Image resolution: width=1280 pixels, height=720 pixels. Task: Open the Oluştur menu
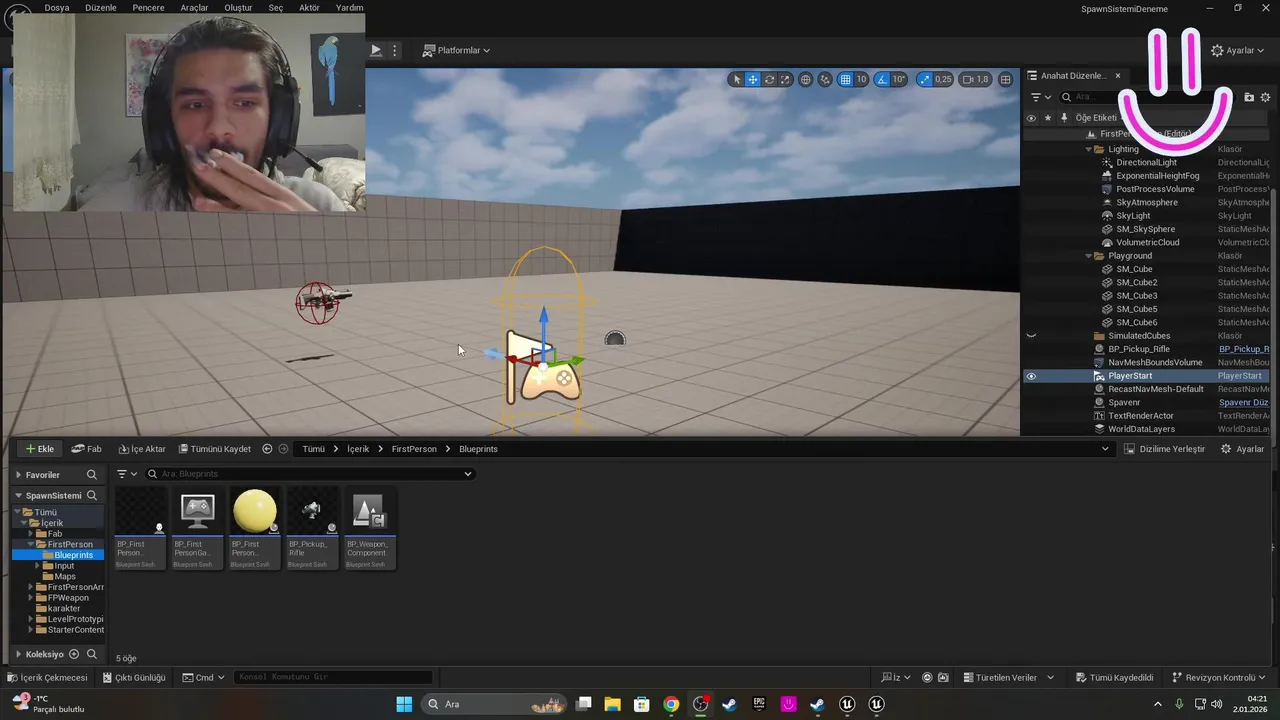[x=238, y=7]
